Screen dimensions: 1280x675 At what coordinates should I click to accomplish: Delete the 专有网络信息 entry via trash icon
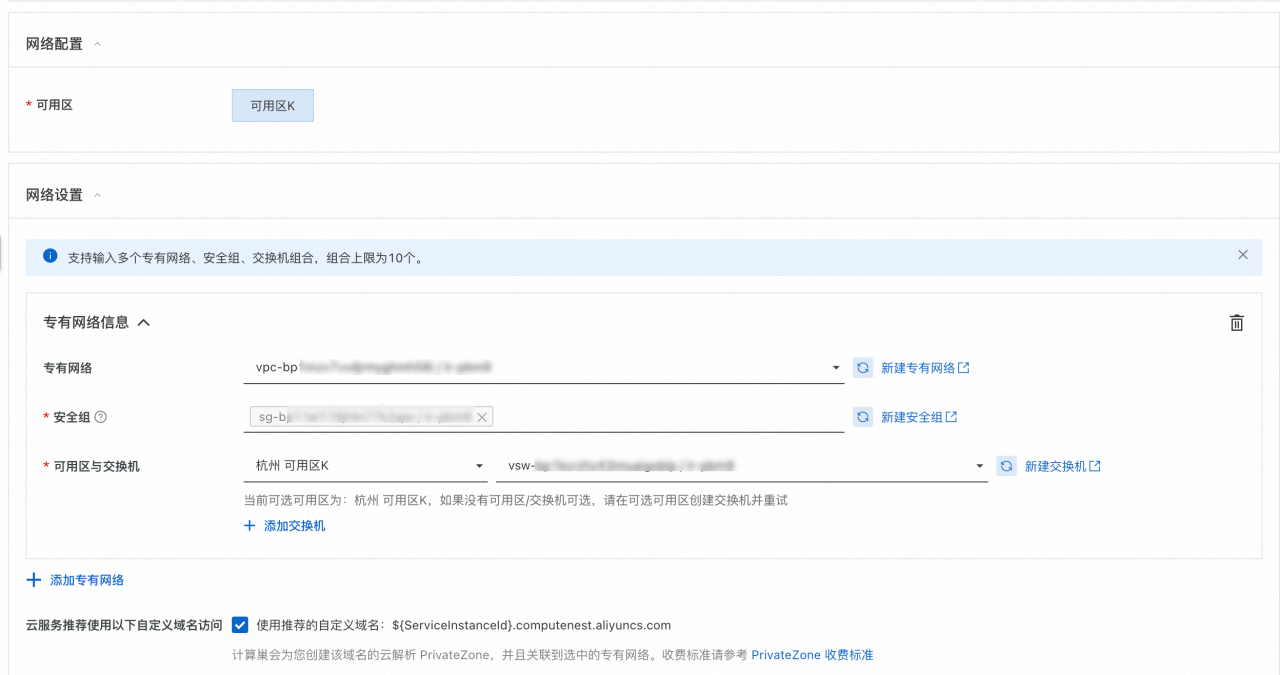(1237, 322)
